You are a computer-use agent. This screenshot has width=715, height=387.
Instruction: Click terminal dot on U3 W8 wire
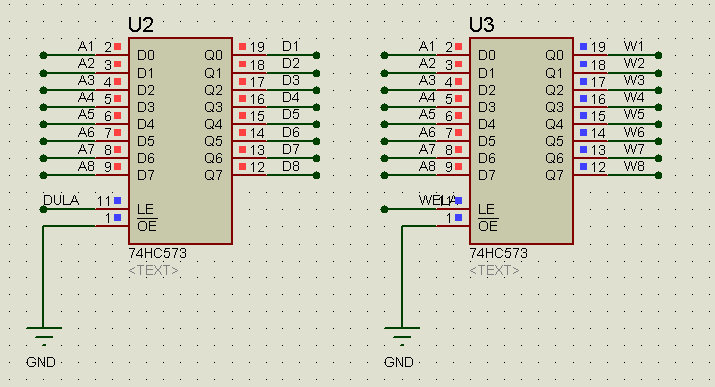pos(658,175)
